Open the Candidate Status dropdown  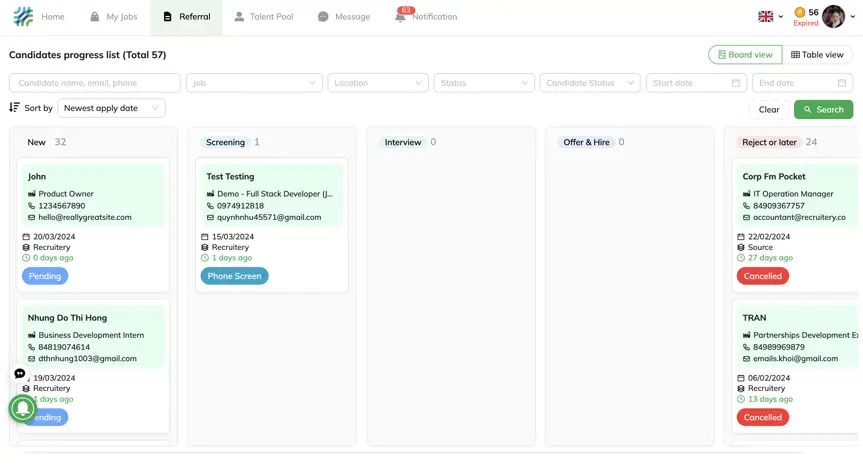tap(590, 83)
